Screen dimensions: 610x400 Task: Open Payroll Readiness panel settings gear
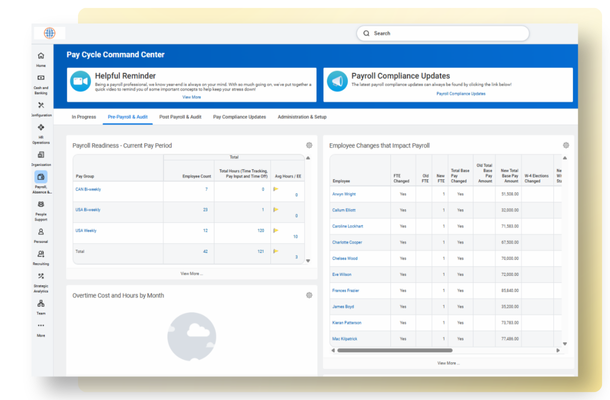coord(309,145)
